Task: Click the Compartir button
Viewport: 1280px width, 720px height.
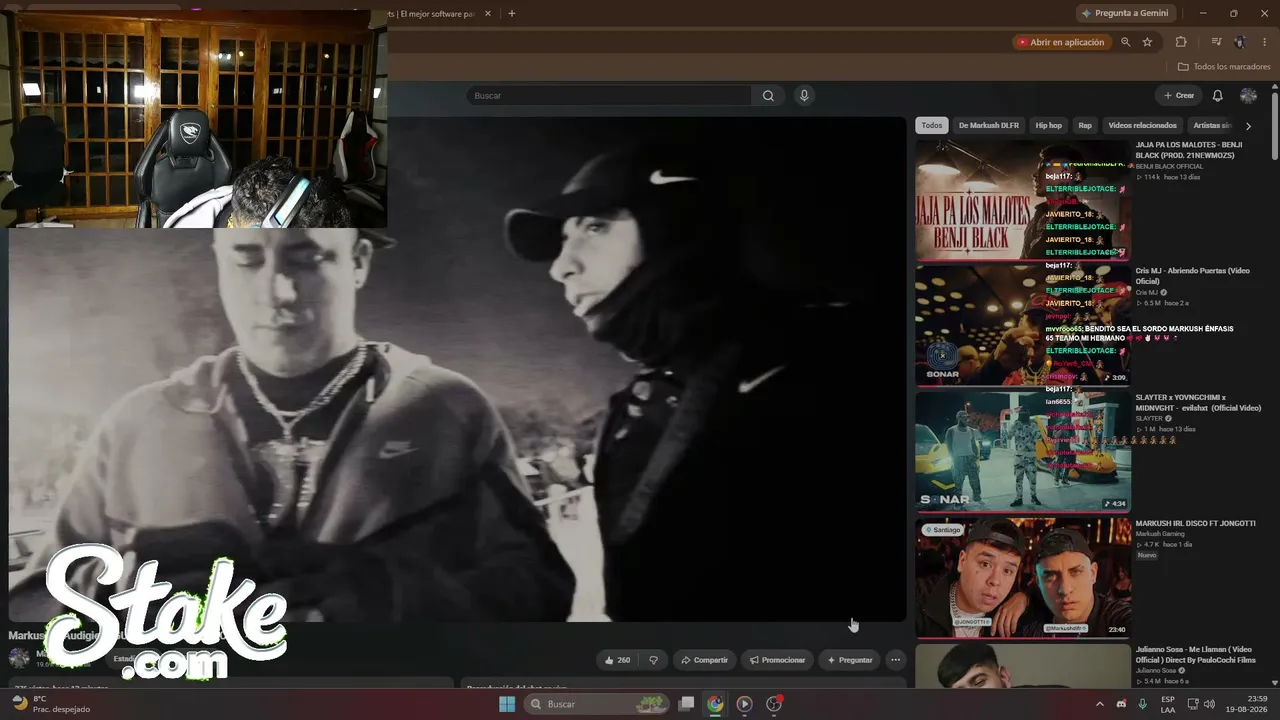Action: 704,660
